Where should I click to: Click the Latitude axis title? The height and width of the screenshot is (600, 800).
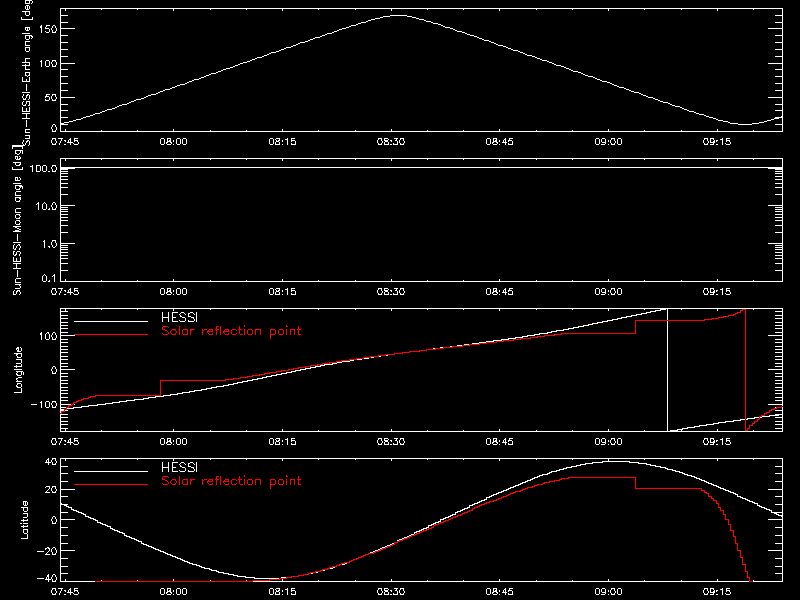tap(24, 520)
